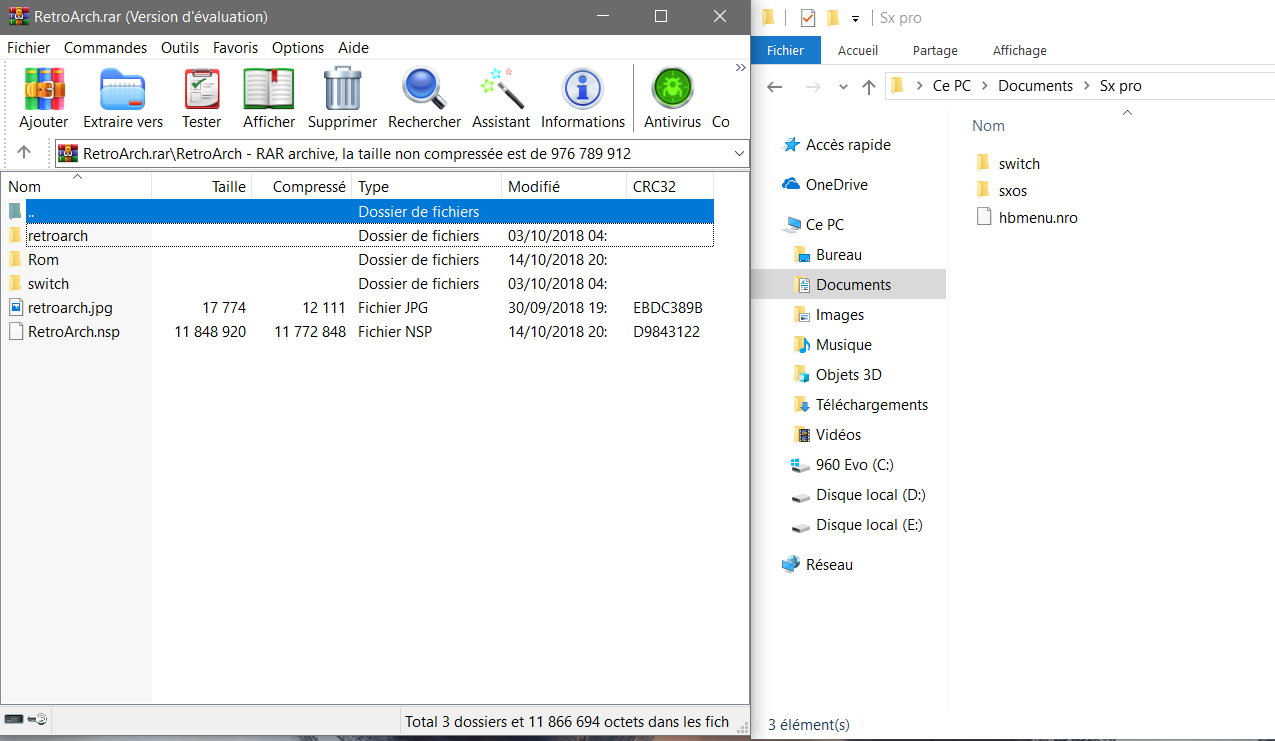Screen dimensions: 1275x741
Task: Sort archive list by Compressé column
Action: [x=302, y=187]
